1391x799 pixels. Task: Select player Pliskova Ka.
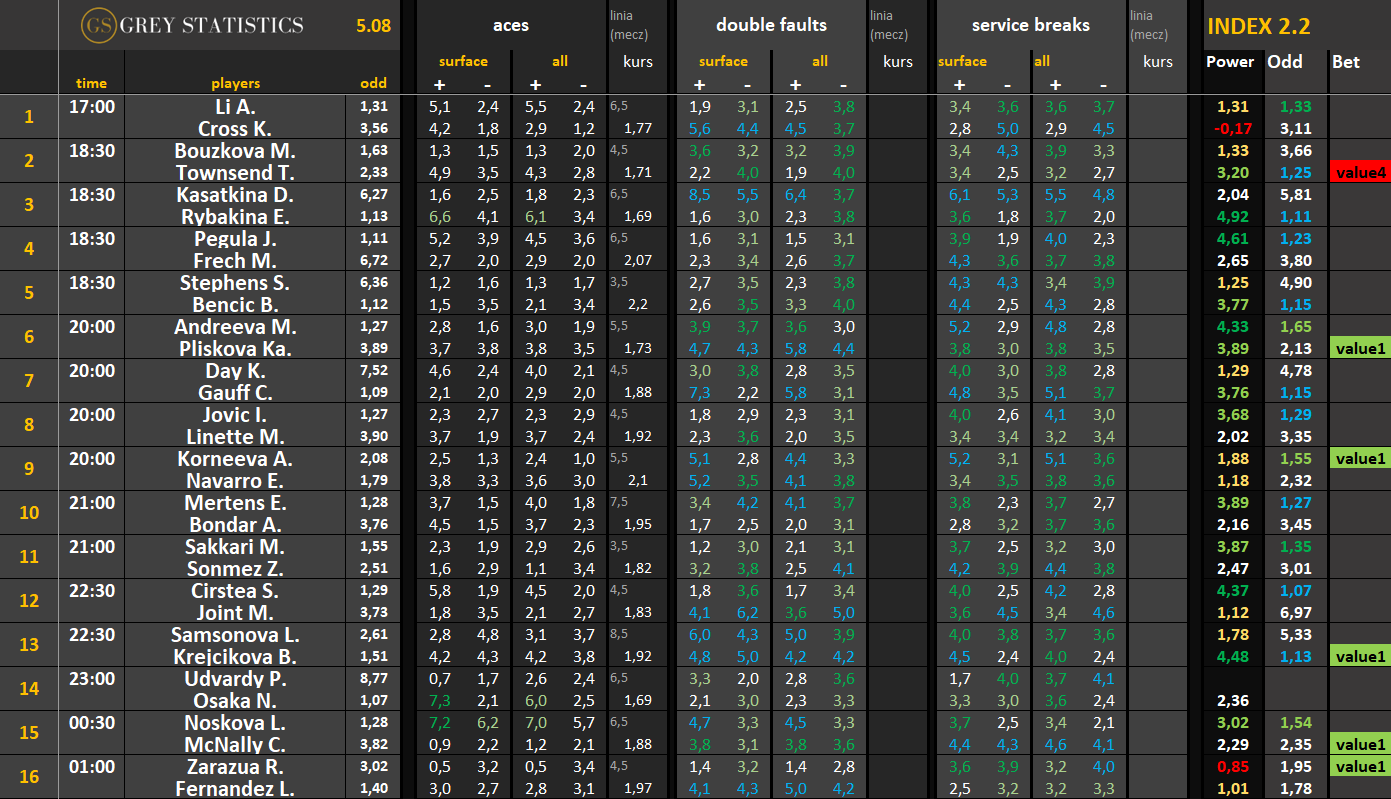click(x=235, y=348)
